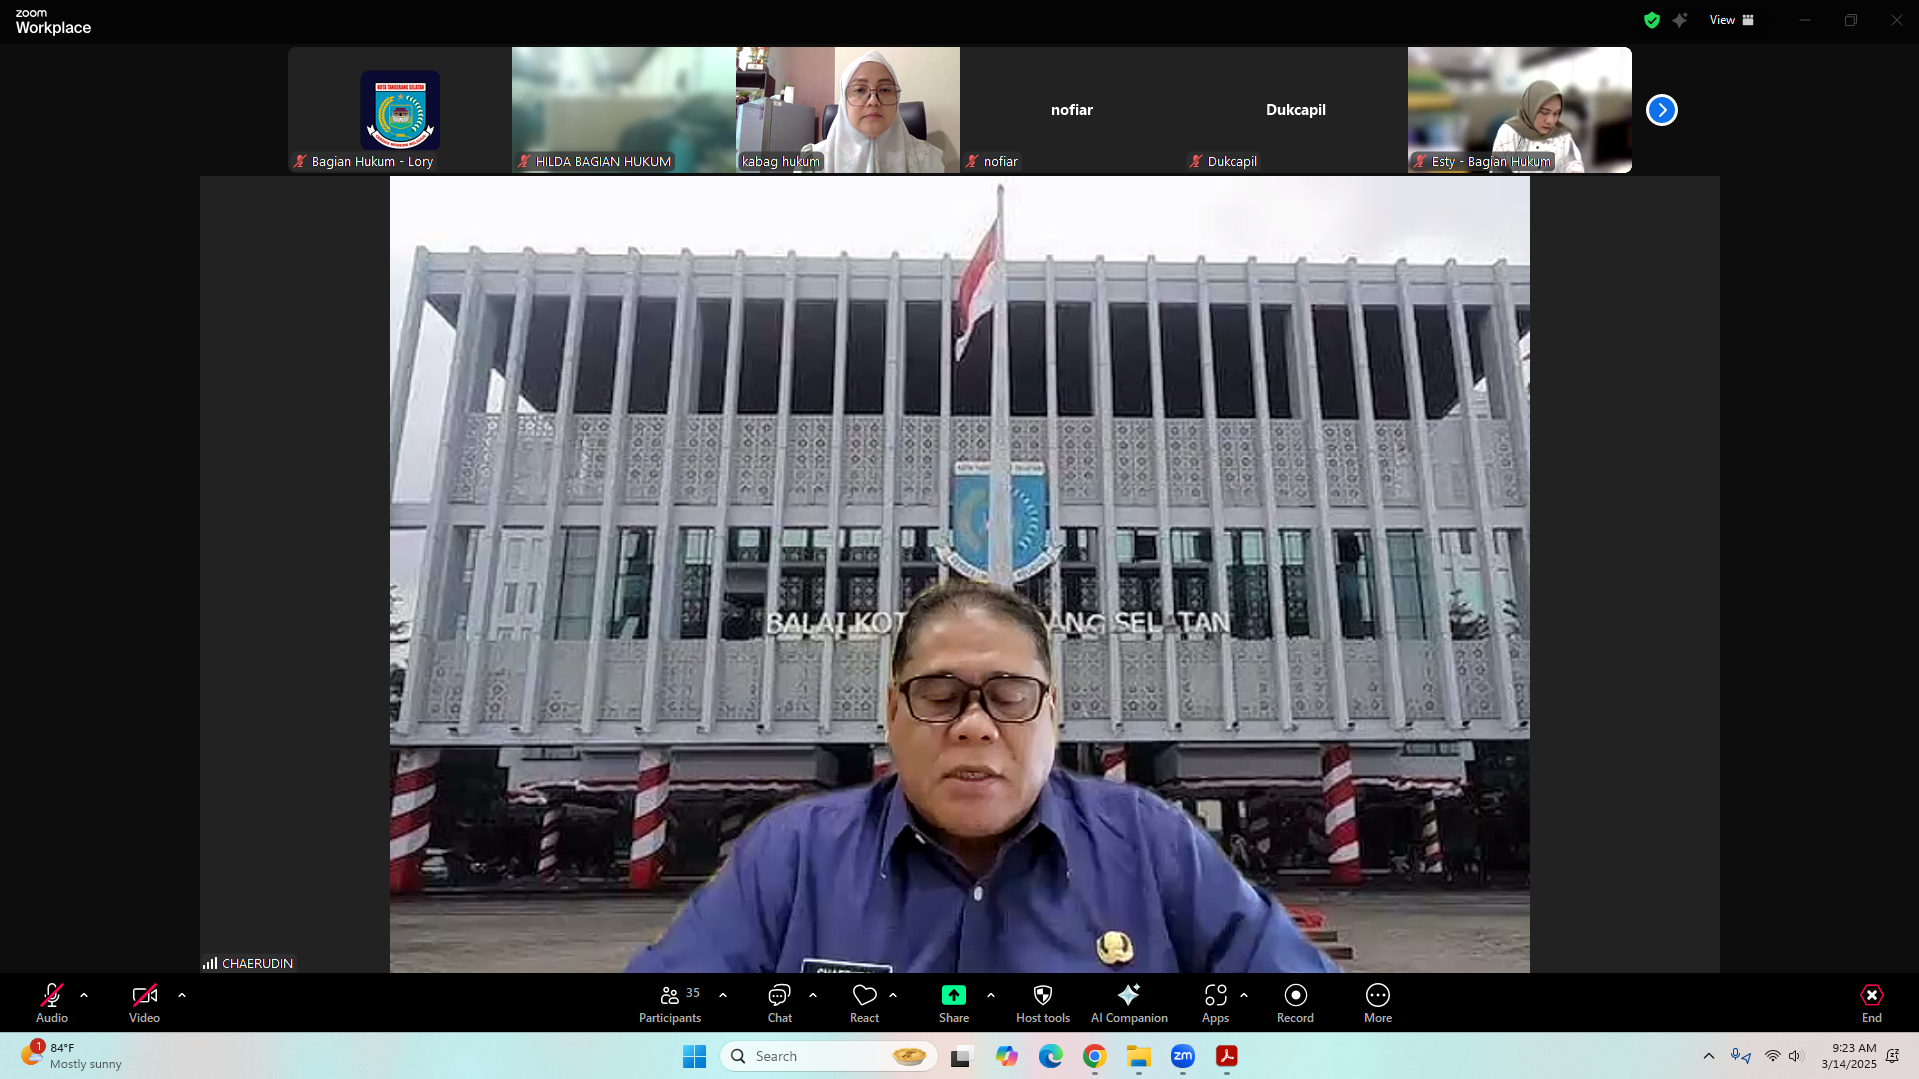This screenshot has width=1919, height=1079.
Task: Open Adobe Acrobat from taskbar
Action: click(1227, 1056)
